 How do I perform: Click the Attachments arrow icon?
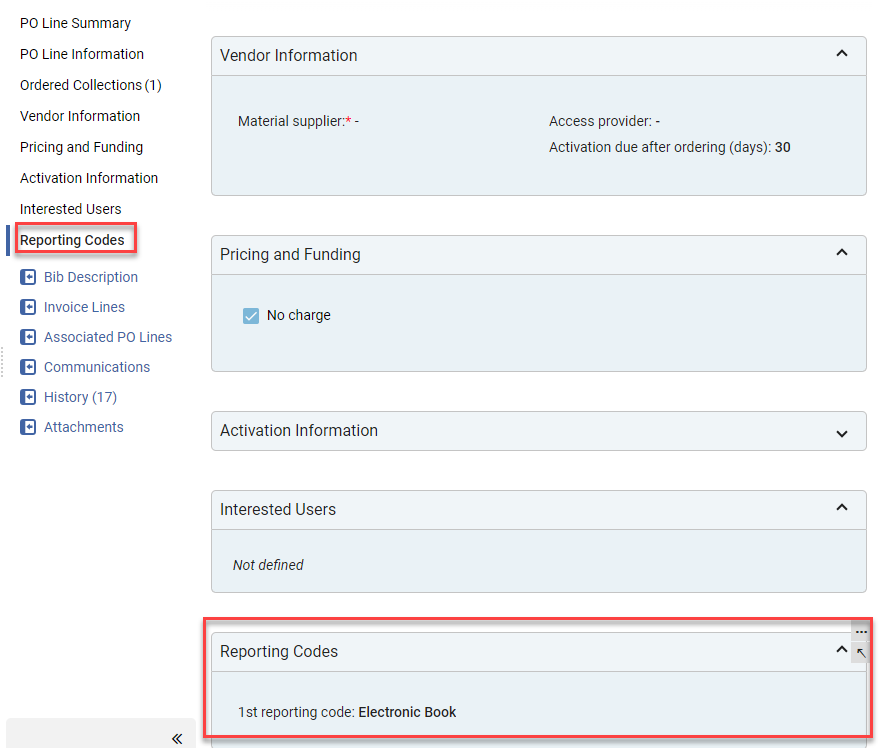pyautogui.click(x=28, y=427)
